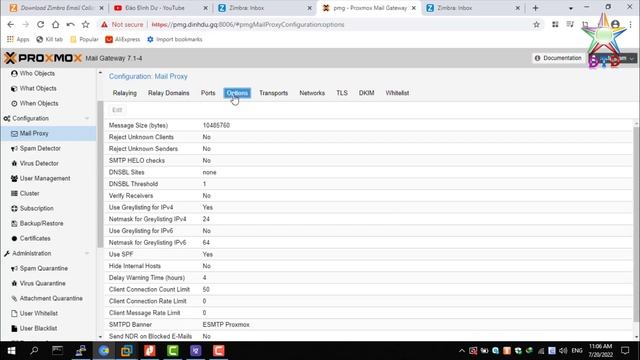Screen dimensions: 640x360
Task: Click sidebar scroll-up arrow
Action: pos(100,73)
